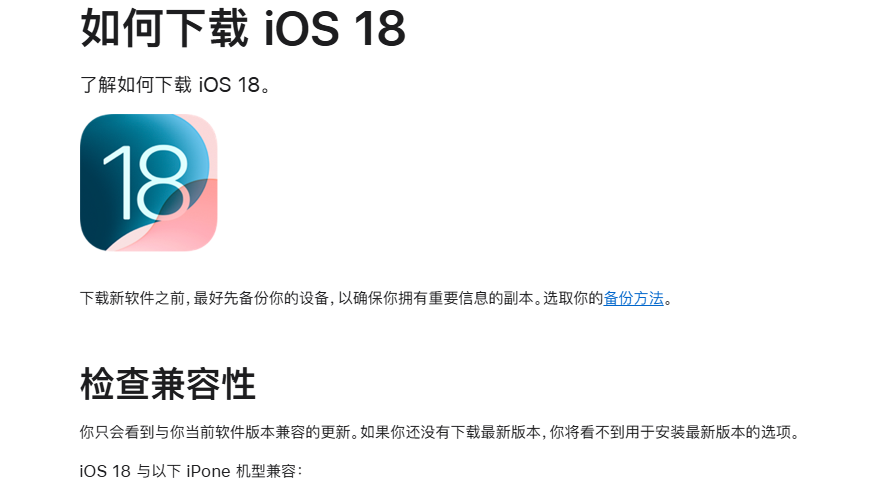Click the phrase 如果你还没有下载最新版本
Viewport: 876px width, 484px height.
point(450,433)
